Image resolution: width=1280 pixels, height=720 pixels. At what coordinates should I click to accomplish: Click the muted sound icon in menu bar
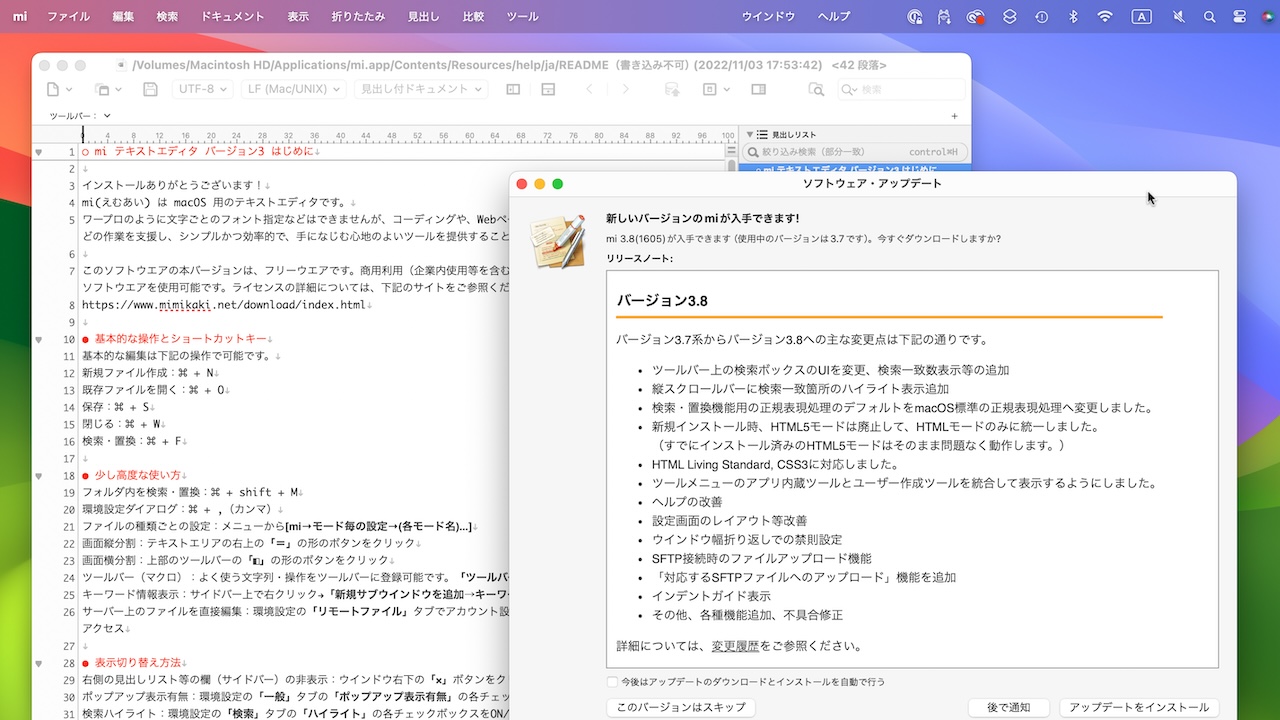[1178, 16]
